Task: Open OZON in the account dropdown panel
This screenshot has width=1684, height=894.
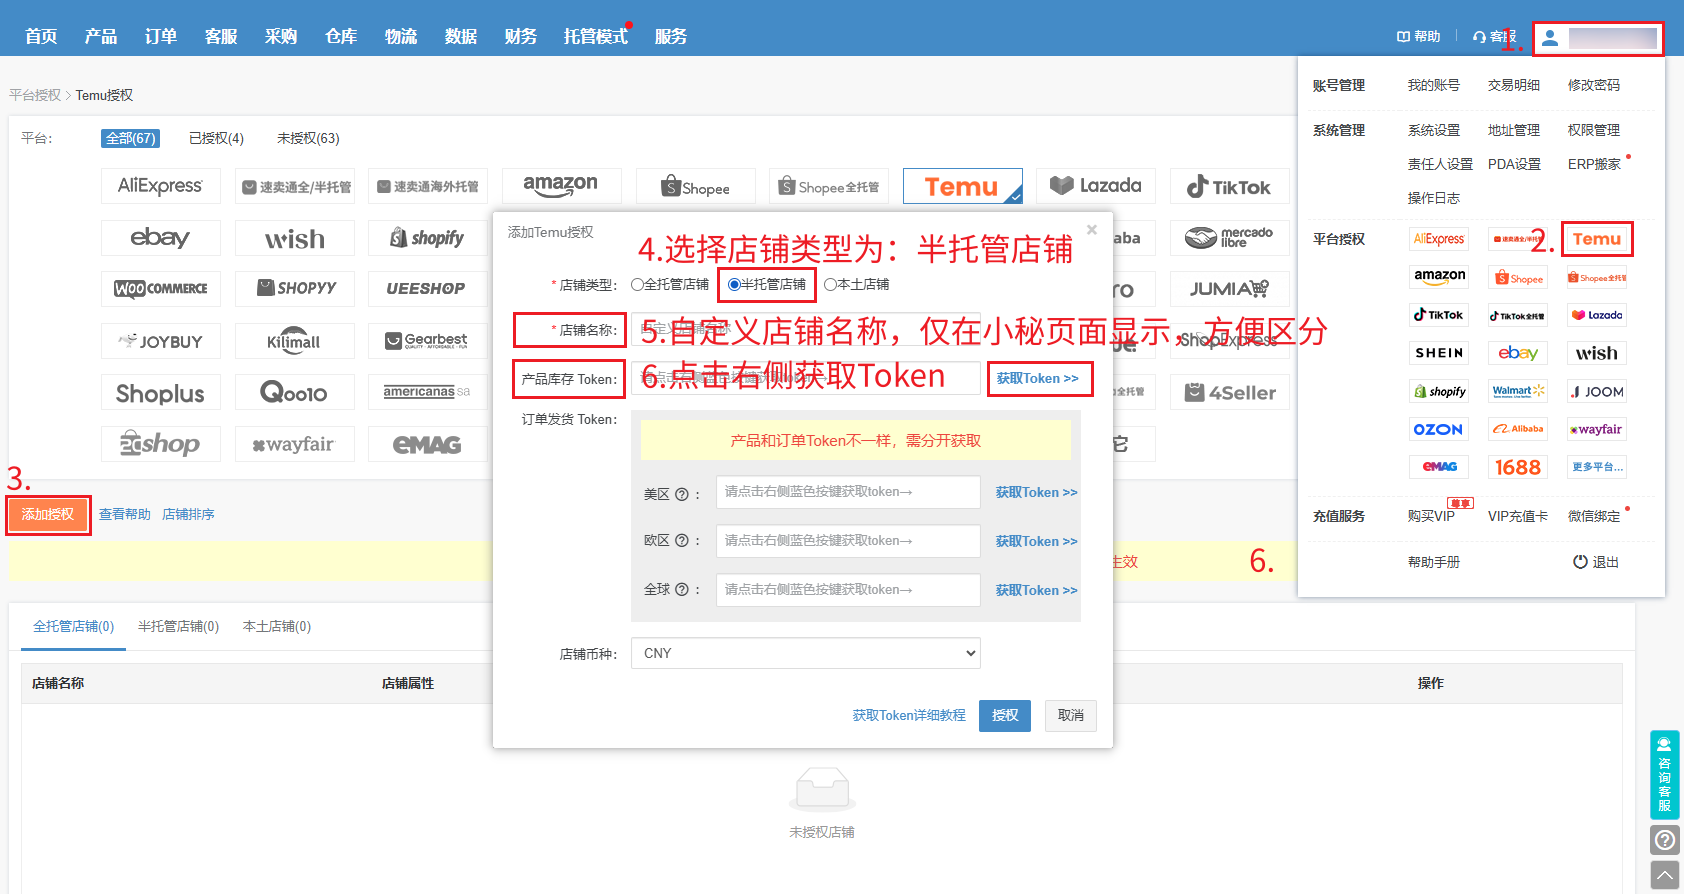Action: click(1439, 429)
